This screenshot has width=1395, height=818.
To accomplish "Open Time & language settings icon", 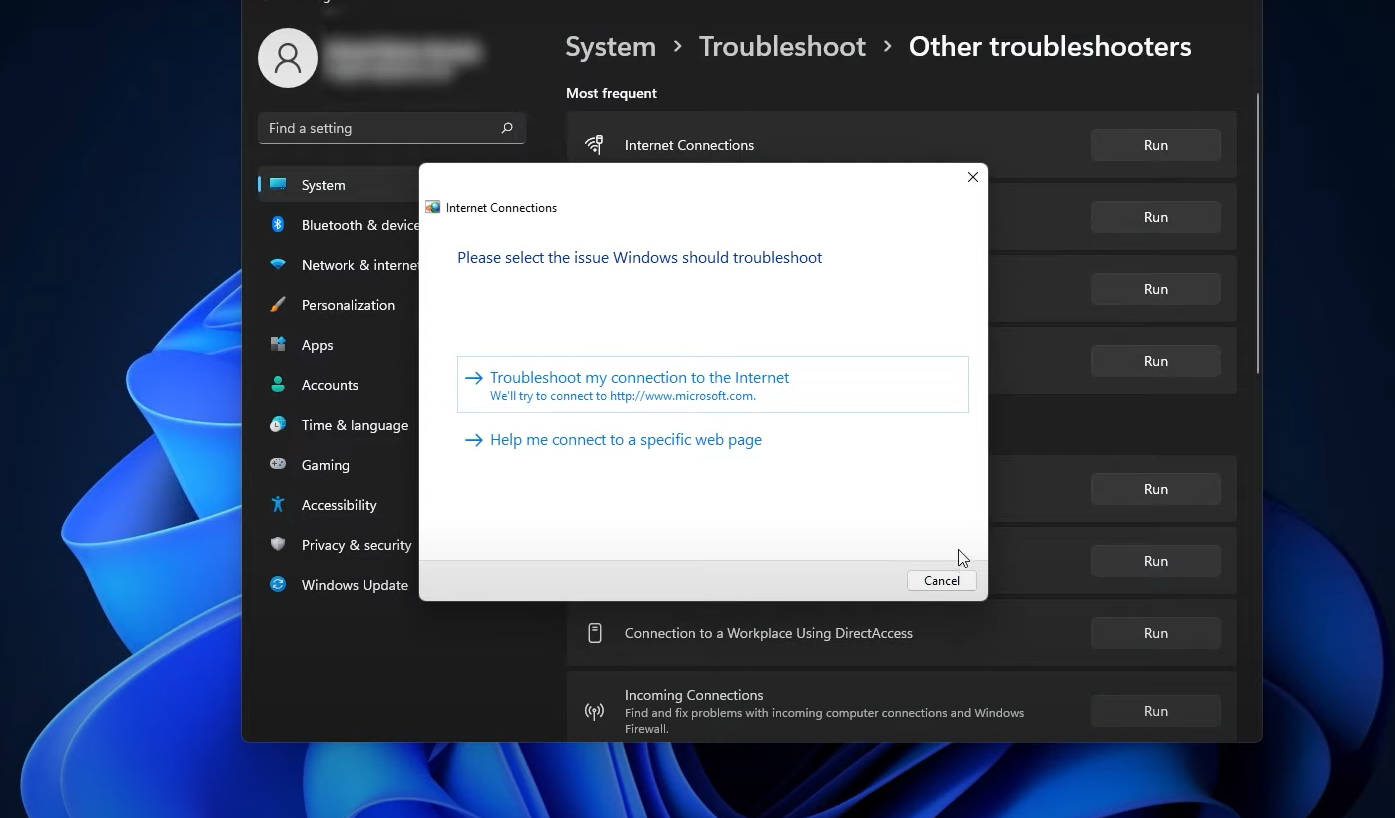I will (x=277, y=424).
